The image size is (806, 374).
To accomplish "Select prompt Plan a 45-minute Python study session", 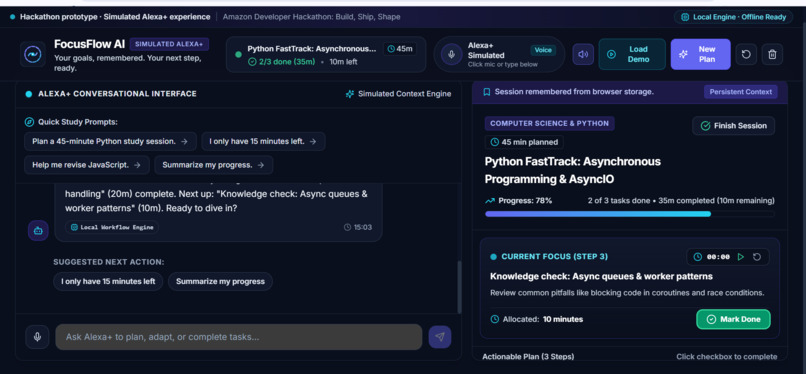I will (110, 141).
